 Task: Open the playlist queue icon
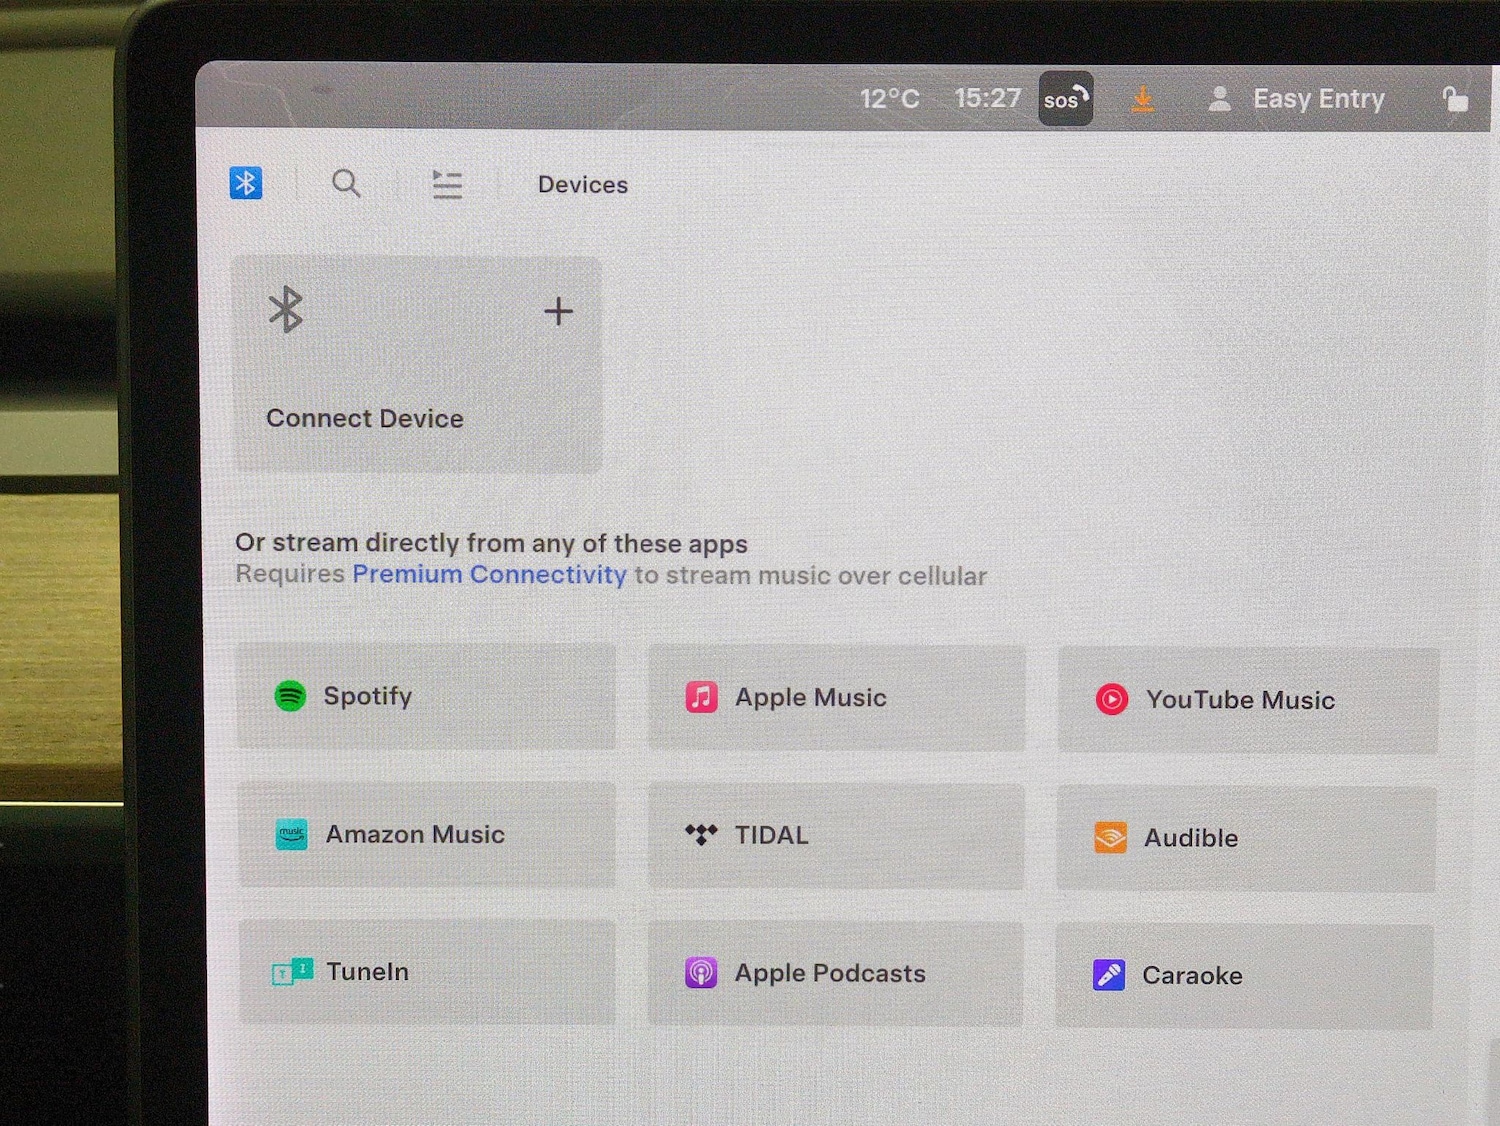click(x=447, y=184)
